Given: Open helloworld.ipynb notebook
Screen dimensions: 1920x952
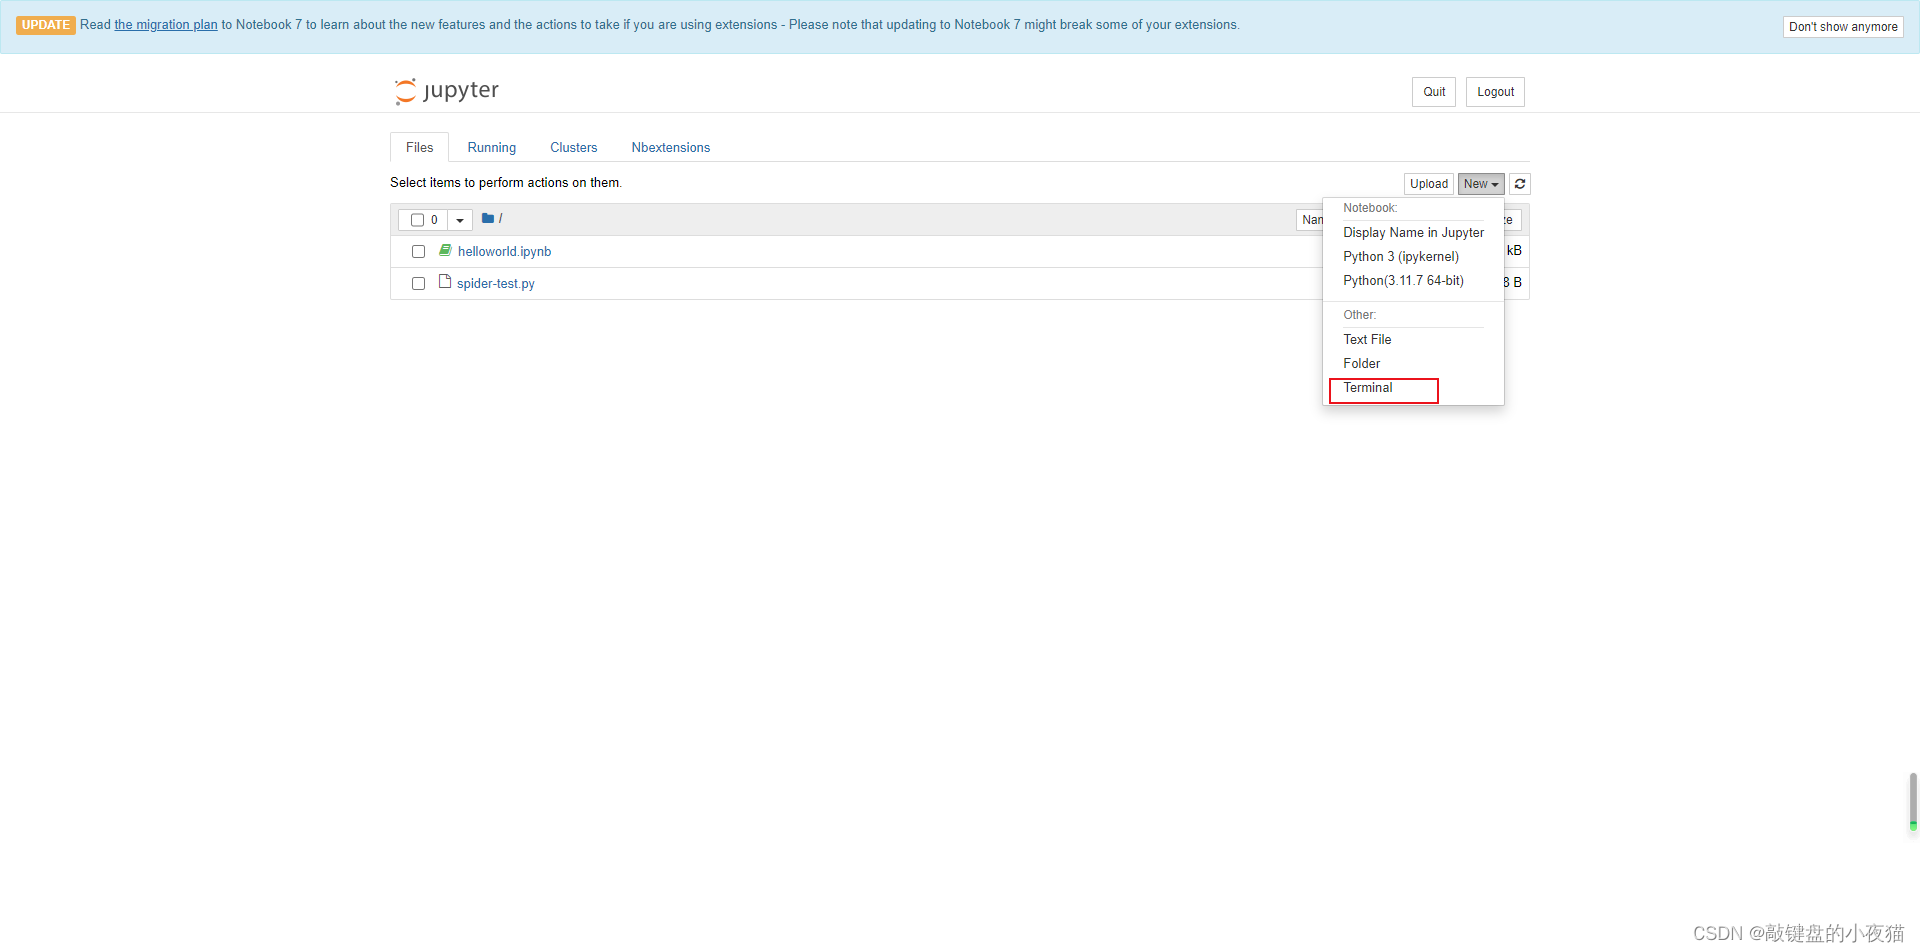Looking at the screenshot, I should click(504, 252).
